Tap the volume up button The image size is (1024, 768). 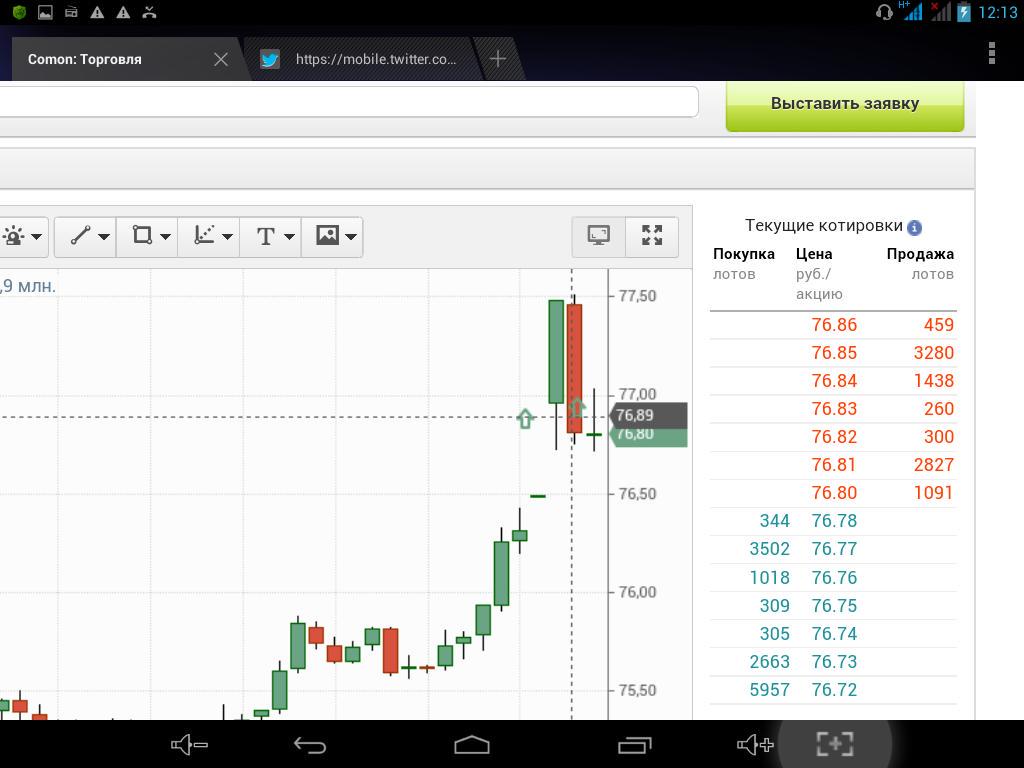click(x=756, y=744)
